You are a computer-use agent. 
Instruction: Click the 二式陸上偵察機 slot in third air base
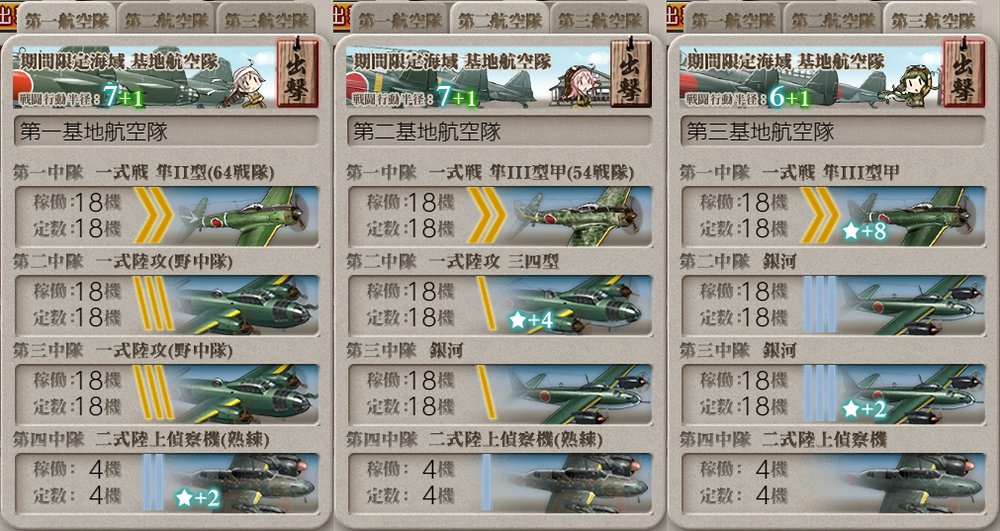(833, 483)
